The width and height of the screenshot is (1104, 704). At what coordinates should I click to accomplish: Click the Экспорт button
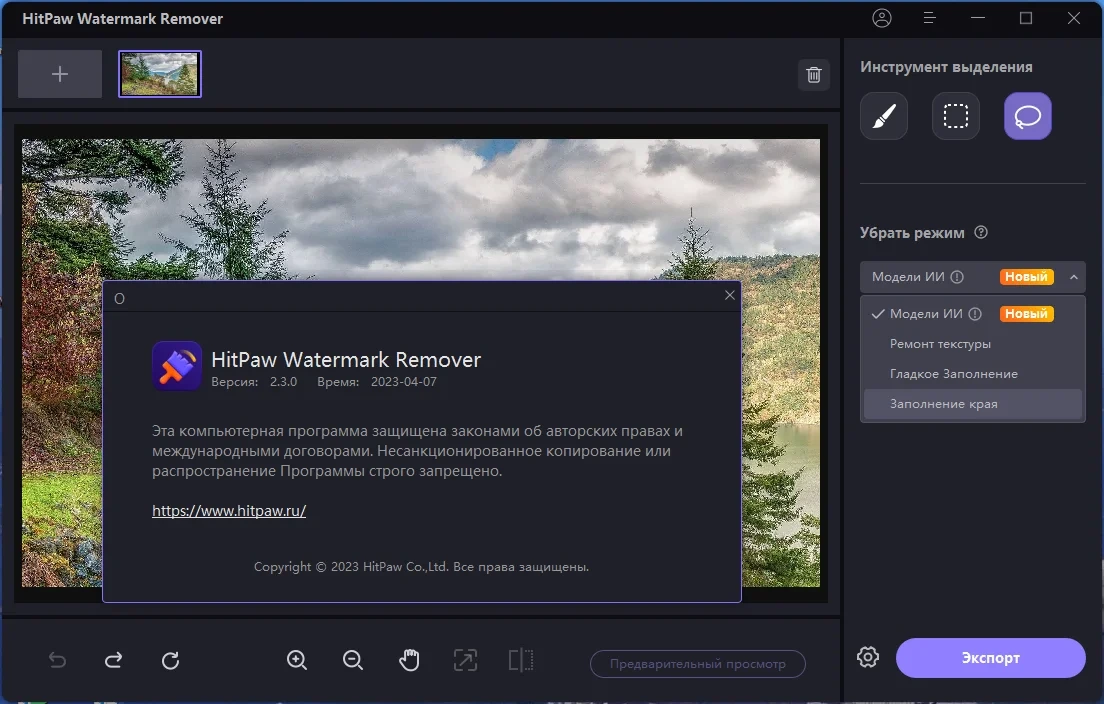[x=991, y=658]
